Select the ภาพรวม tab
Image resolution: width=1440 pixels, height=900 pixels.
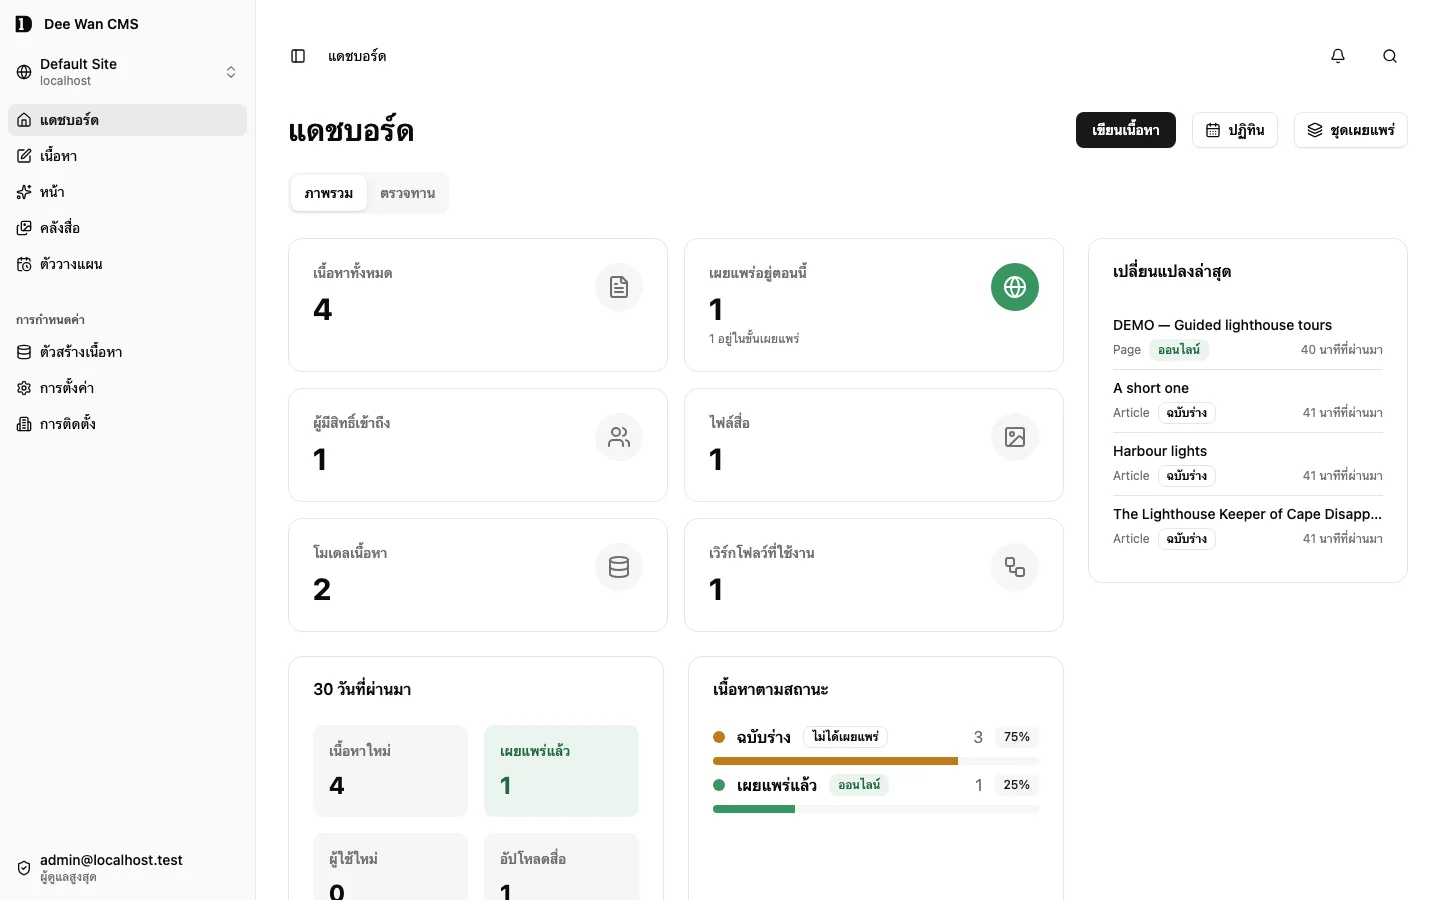329,193
